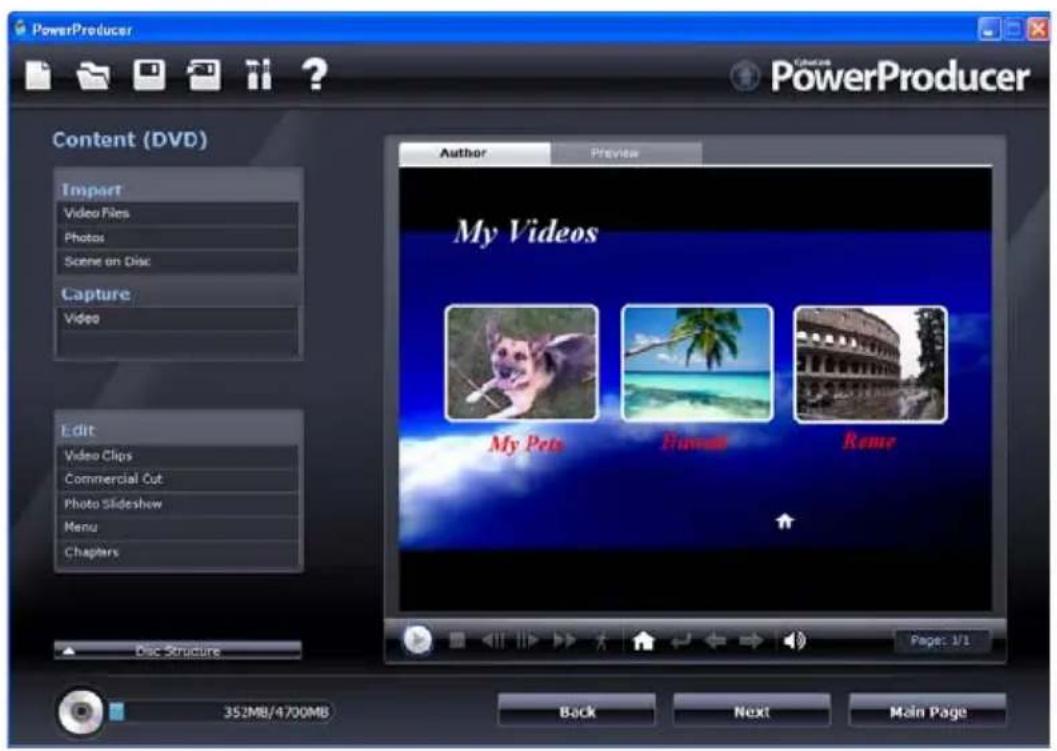Mute audio with the speaker icon

(x=794, y=640)
